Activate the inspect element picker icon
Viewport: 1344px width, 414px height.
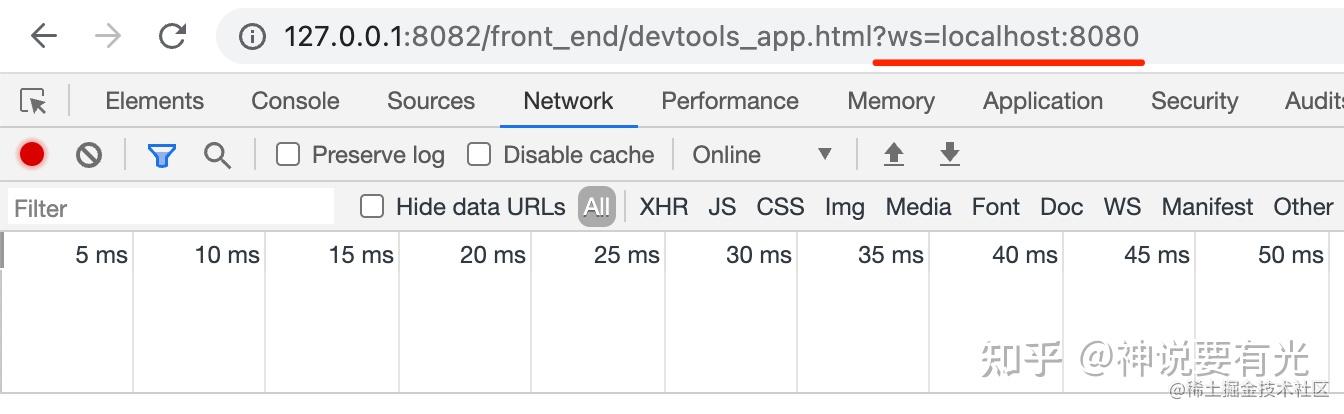coord(33,101)
